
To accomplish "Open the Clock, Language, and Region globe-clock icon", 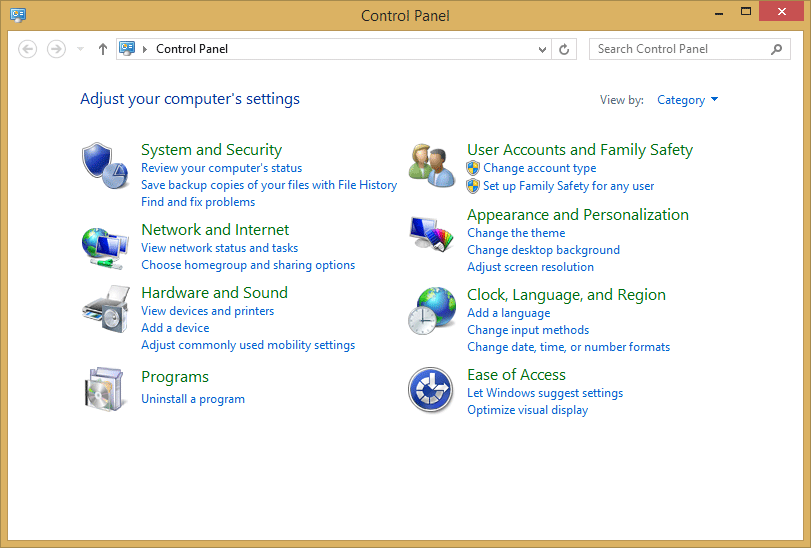I will 432,311.
